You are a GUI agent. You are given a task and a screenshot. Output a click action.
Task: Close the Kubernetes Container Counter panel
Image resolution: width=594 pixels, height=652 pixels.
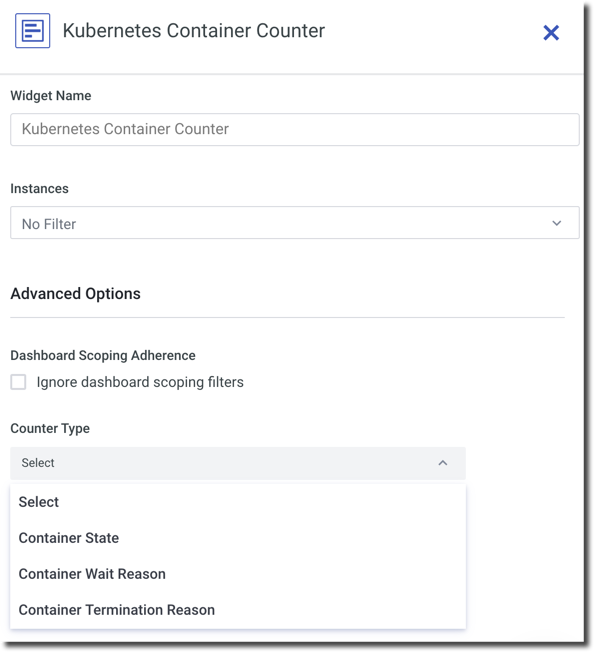pos(551,32)
